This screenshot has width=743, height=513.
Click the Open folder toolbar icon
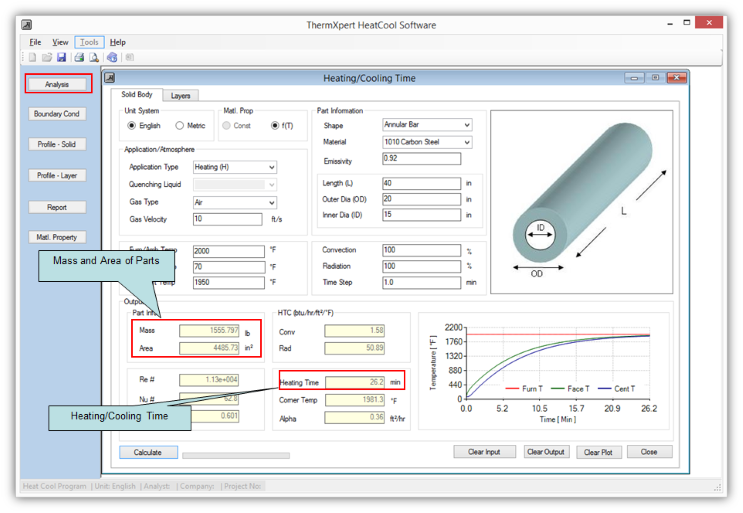pos(46,57)
